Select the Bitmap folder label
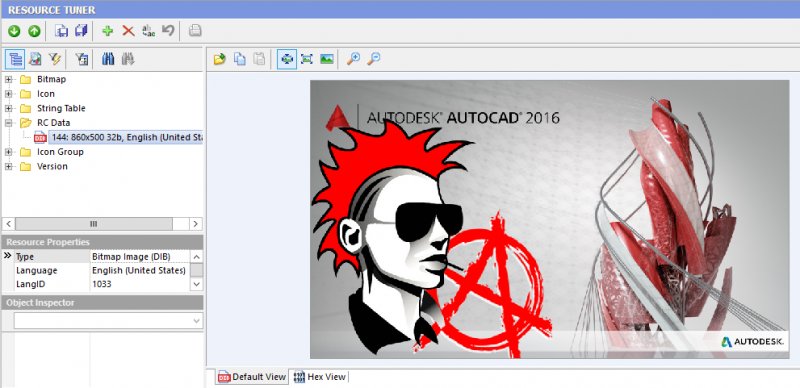 (x=51, y=79)
